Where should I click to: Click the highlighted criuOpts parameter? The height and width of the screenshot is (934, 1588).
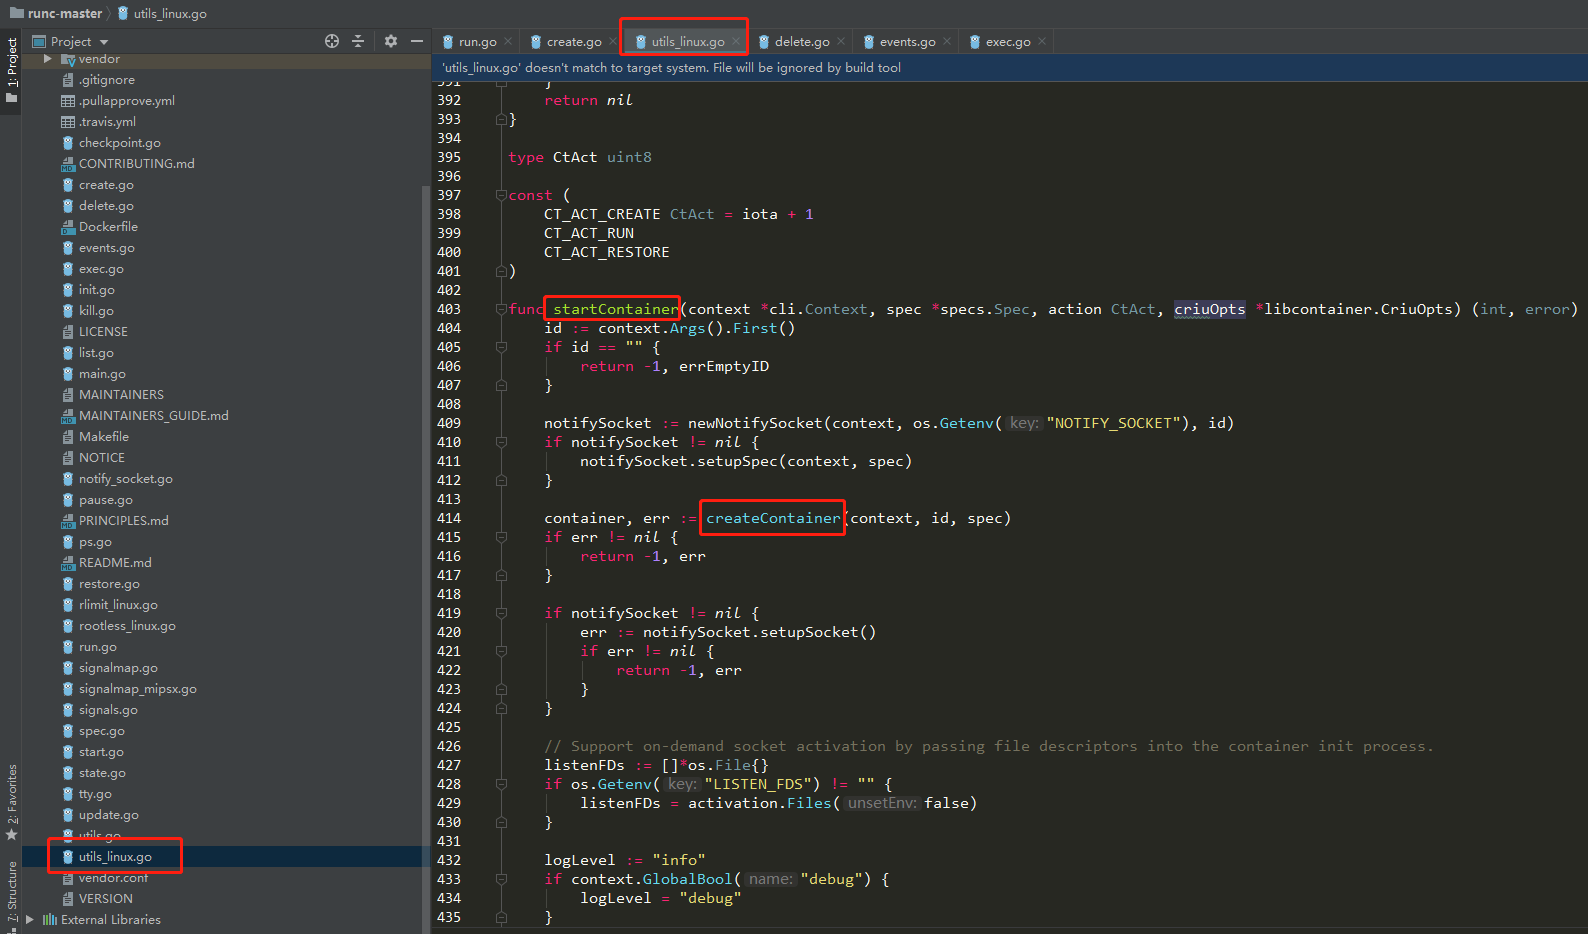(x=1209, y=309)
